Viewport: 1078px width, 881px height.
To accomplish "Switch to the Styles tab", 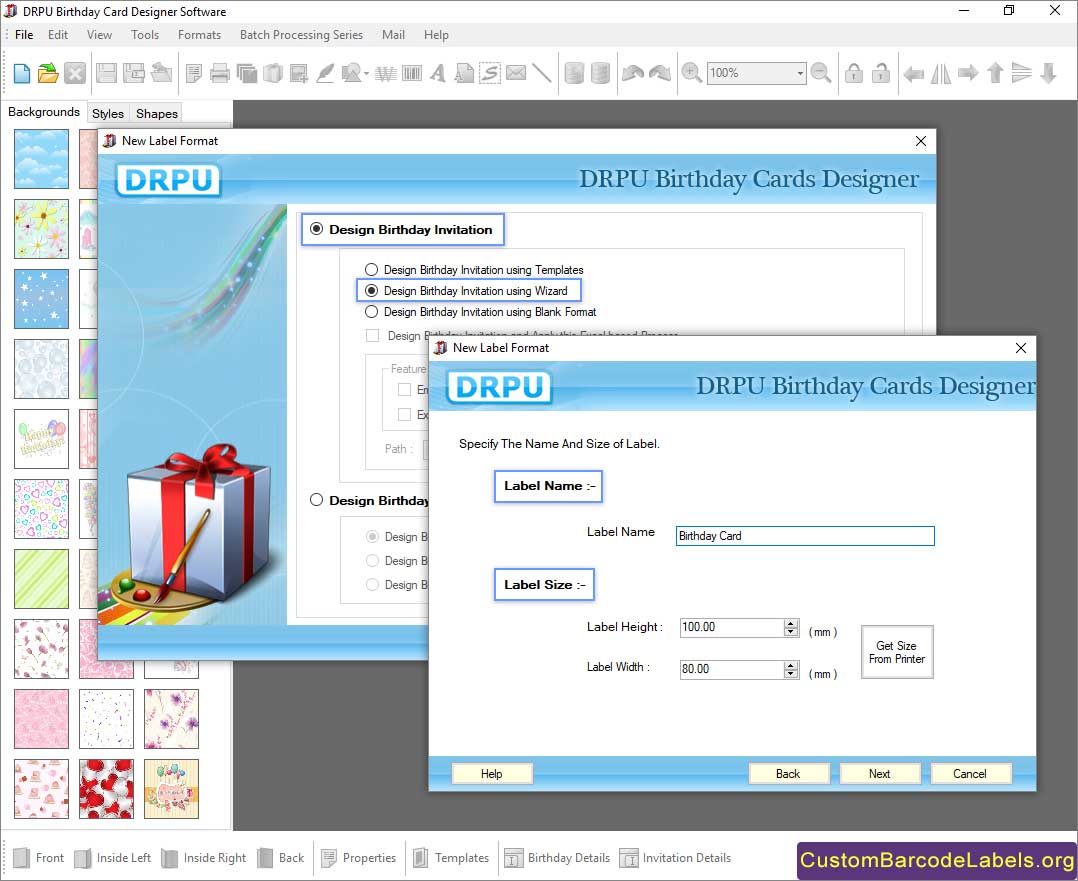I will pos(108,113).
